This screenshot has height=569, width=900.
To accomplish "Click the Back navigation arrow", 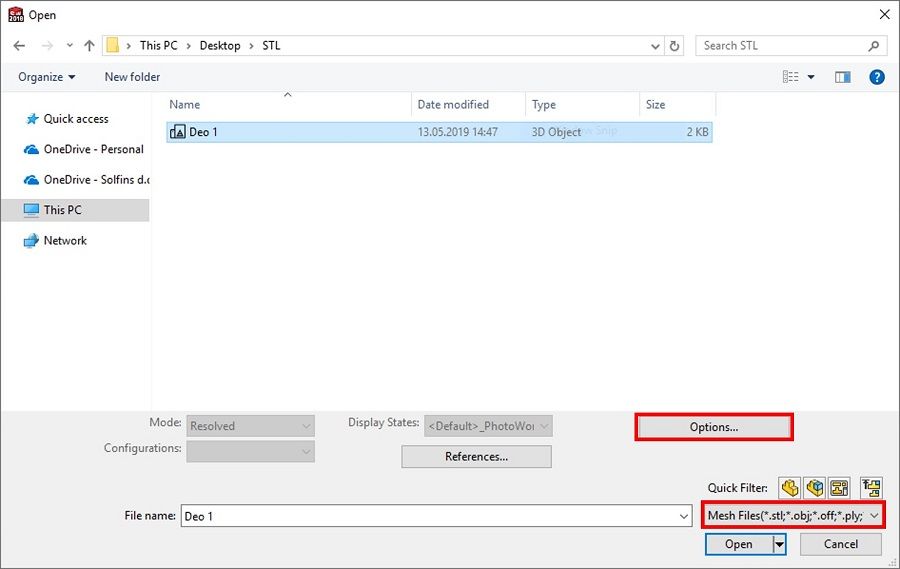I will click(x=19, y=46).
